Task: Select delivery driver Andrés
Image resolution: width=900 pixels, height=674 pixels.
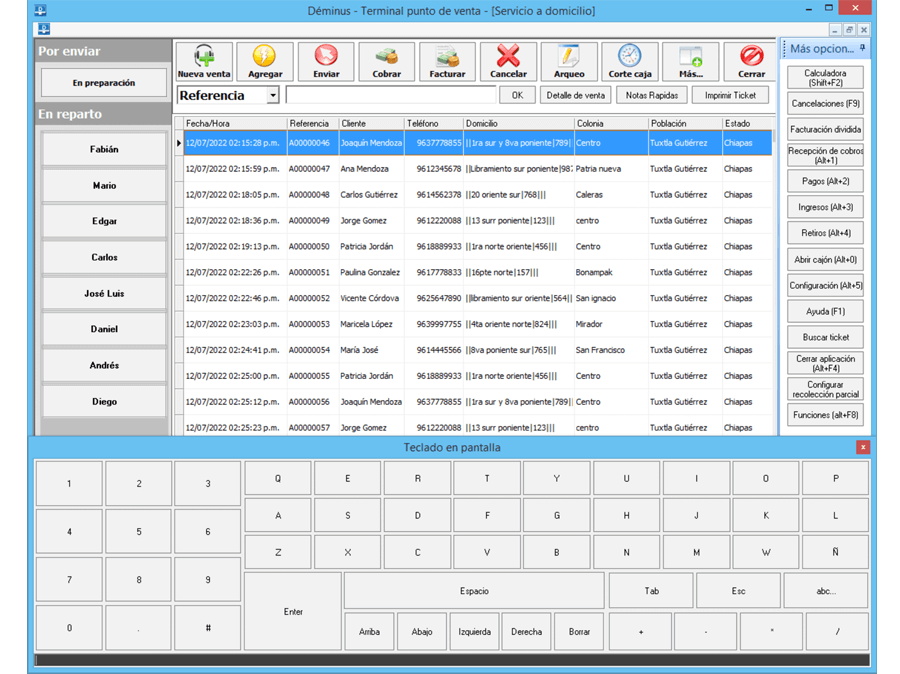Action: click(x=104, y=365)
